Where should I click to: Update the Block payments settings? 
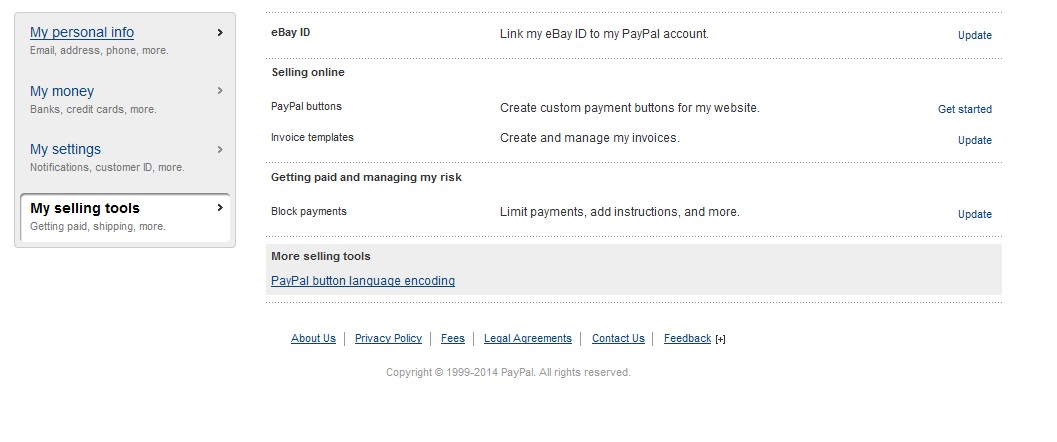point(974,214)
